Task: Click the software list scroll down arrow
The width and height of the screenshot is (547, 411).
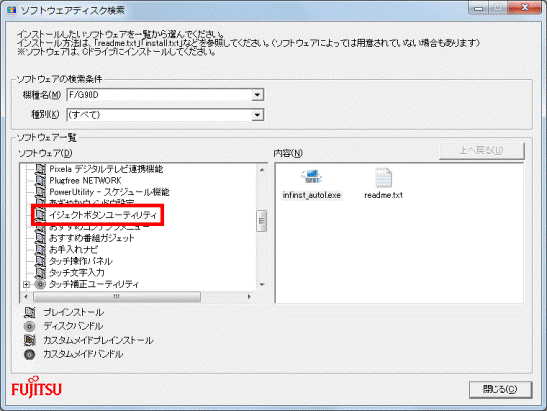Action: (x=262, y=285)
